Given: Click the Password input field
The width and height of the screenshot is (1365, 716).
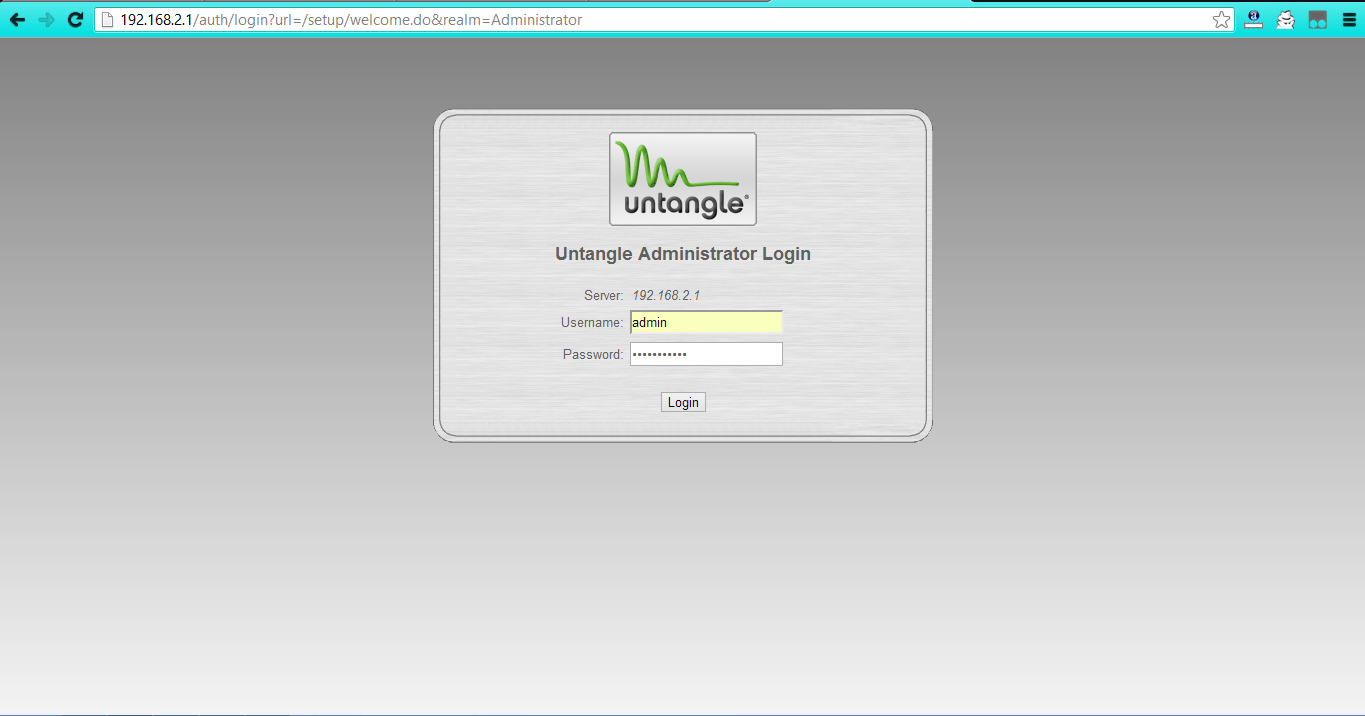Looking at the screenshot, I should [x=706, y=354].
